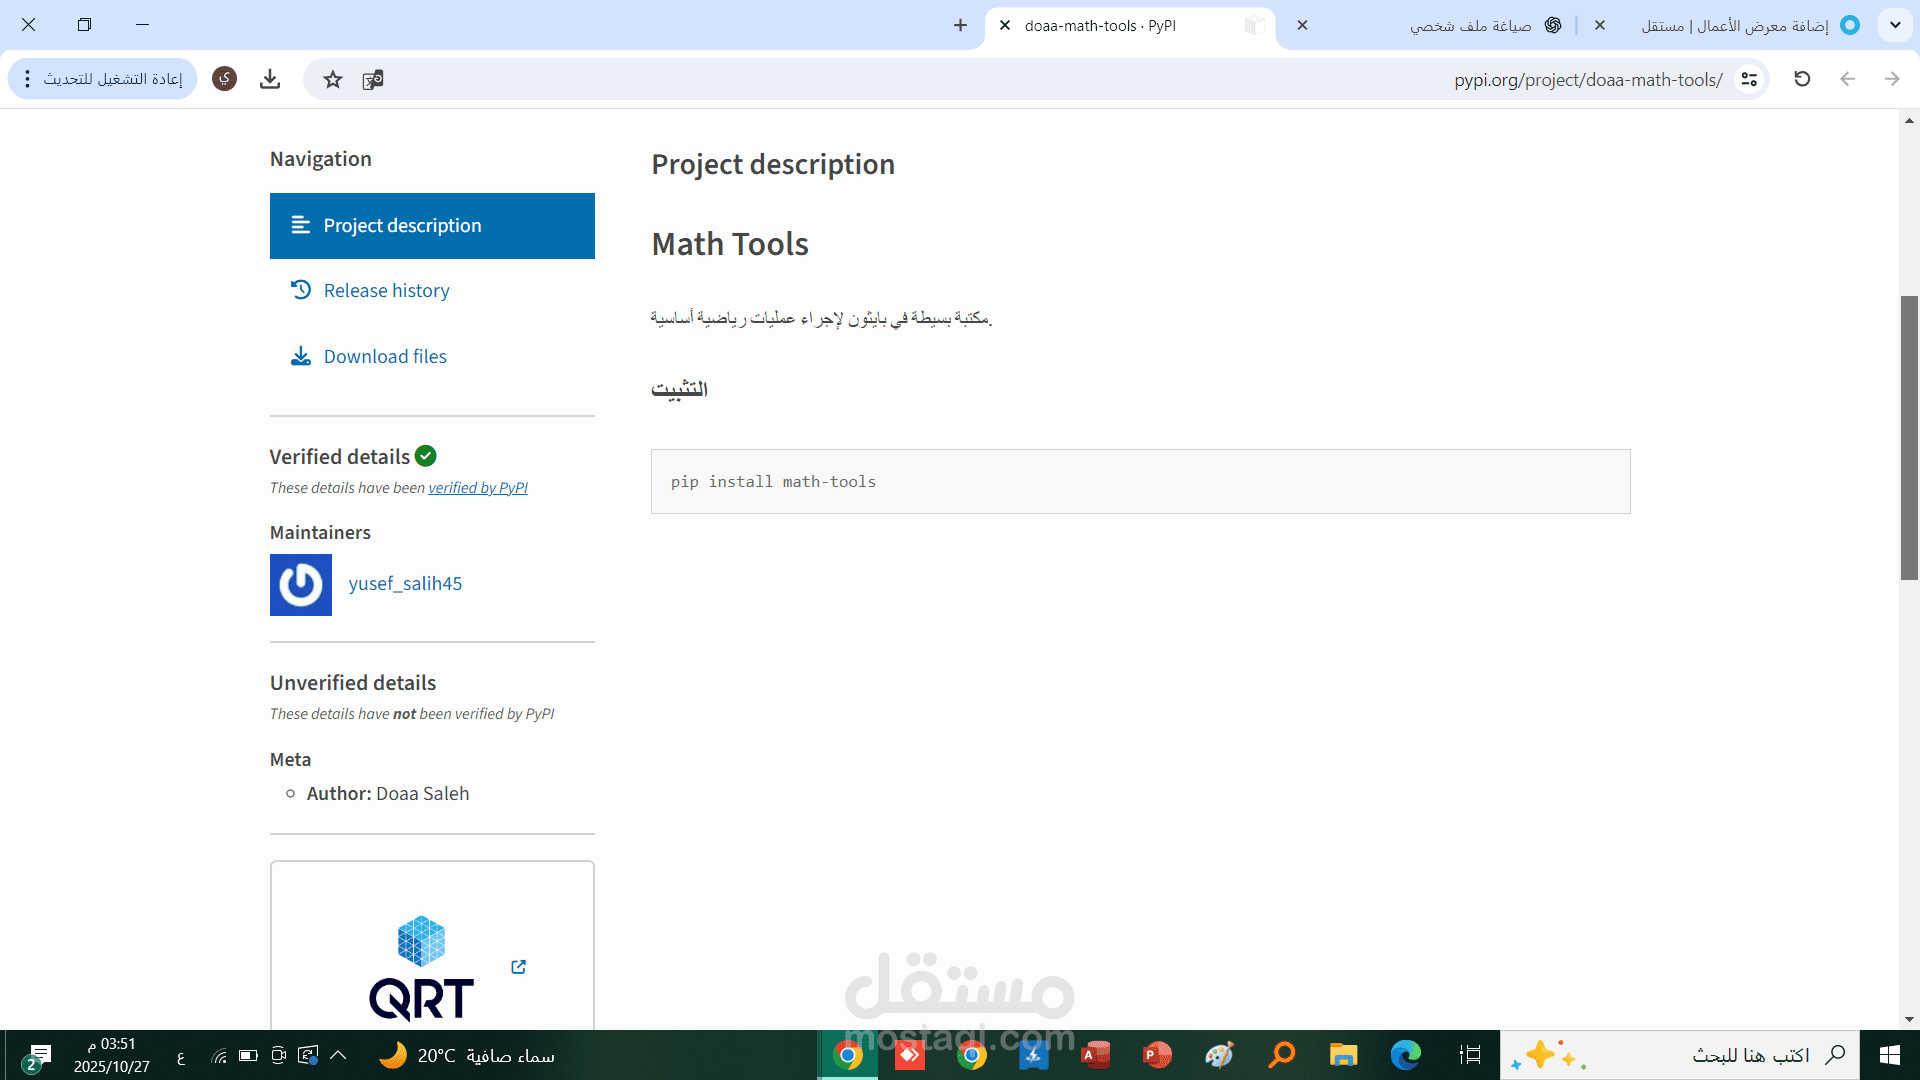This screenshot has height=1080, width=1920.
Task: Open the Chrome profile avatar
Action: click(x=225, y=79)
